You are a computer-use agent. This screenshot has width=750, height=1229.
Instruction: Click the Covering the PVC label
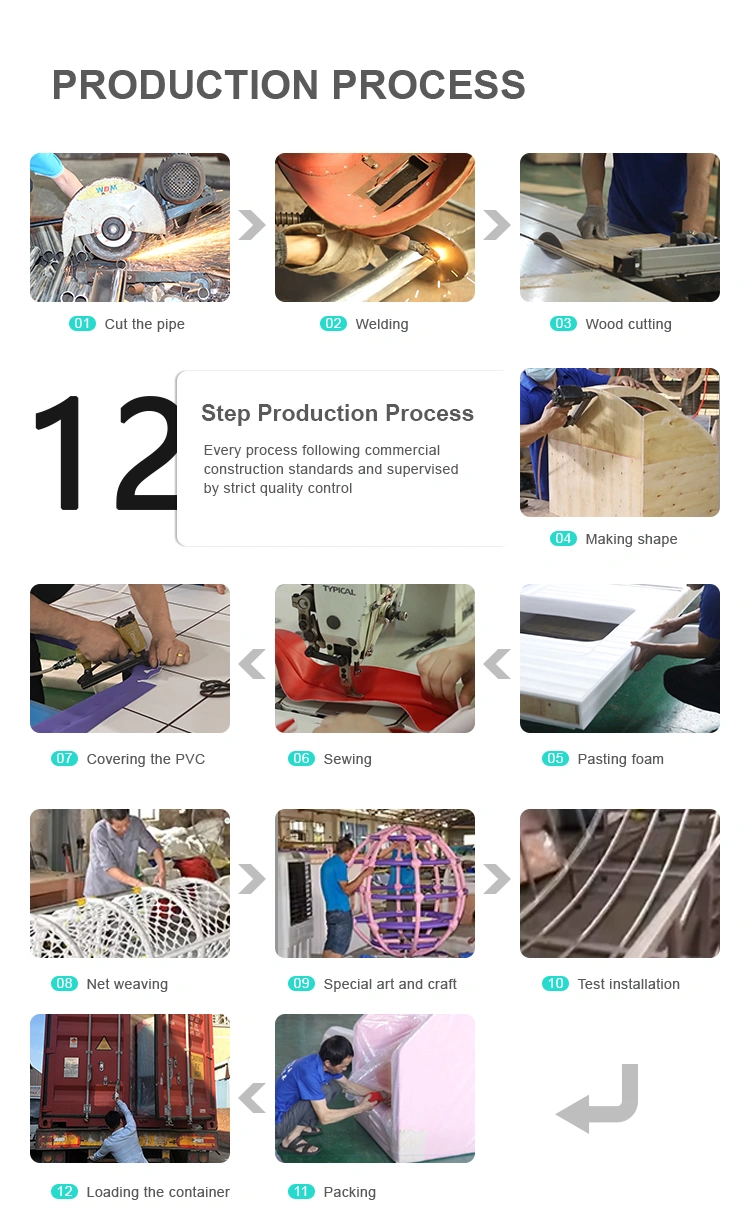click(146, 759)
